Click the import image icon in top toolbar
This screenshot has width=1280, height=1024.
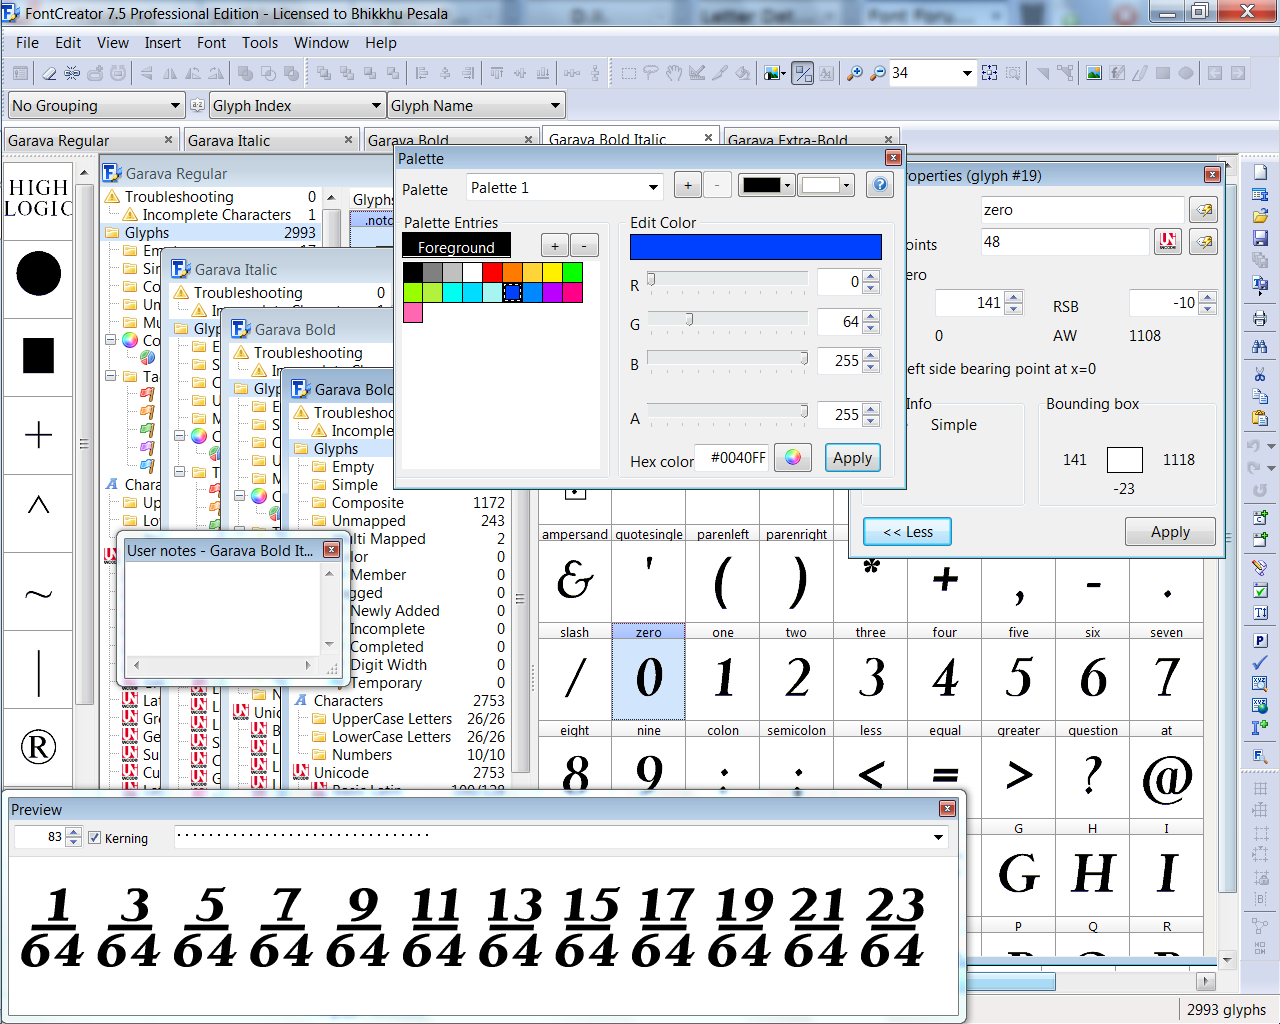1094,73
